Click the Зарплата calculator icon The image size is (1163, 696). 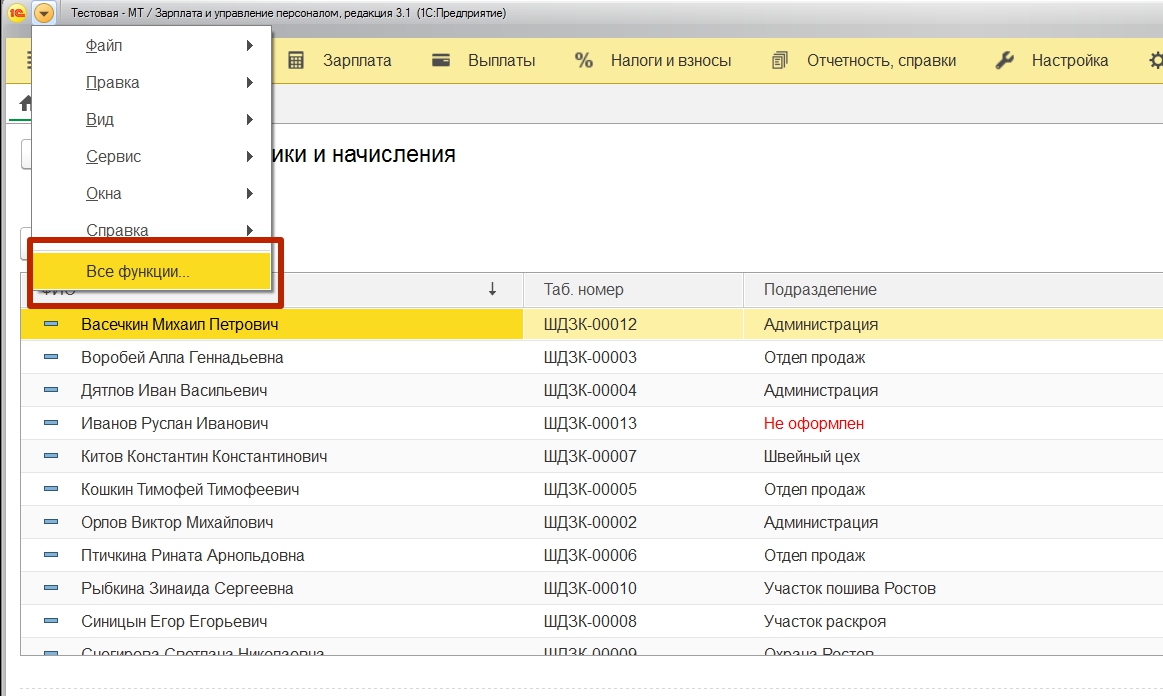click(296, 61)
